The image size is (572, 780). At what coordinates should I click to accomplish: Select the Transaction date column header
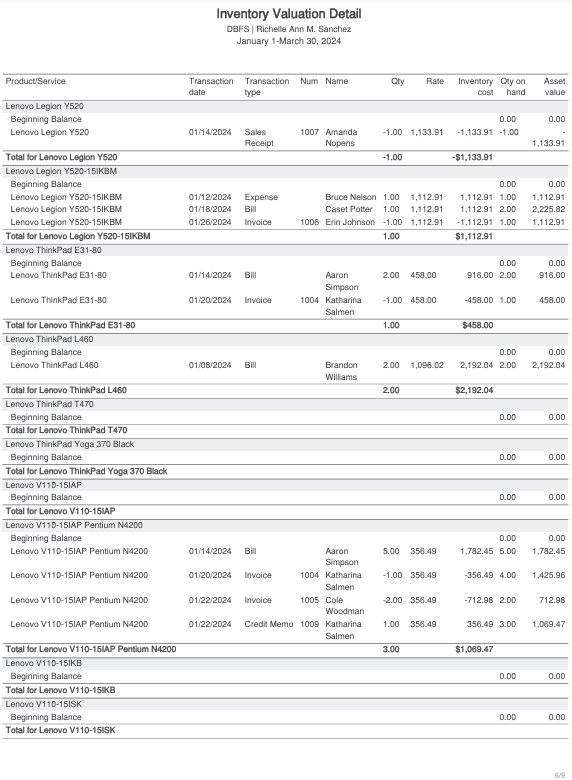pyautogui.click(x=211, y=87)
